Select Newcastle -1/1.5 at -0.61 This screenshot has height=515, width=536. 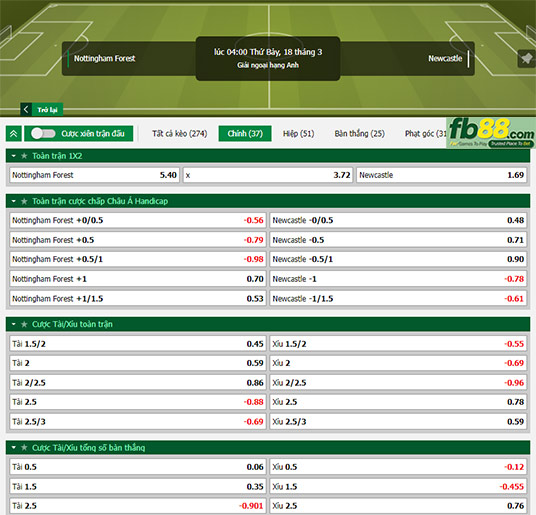click(x=398, y=299)
